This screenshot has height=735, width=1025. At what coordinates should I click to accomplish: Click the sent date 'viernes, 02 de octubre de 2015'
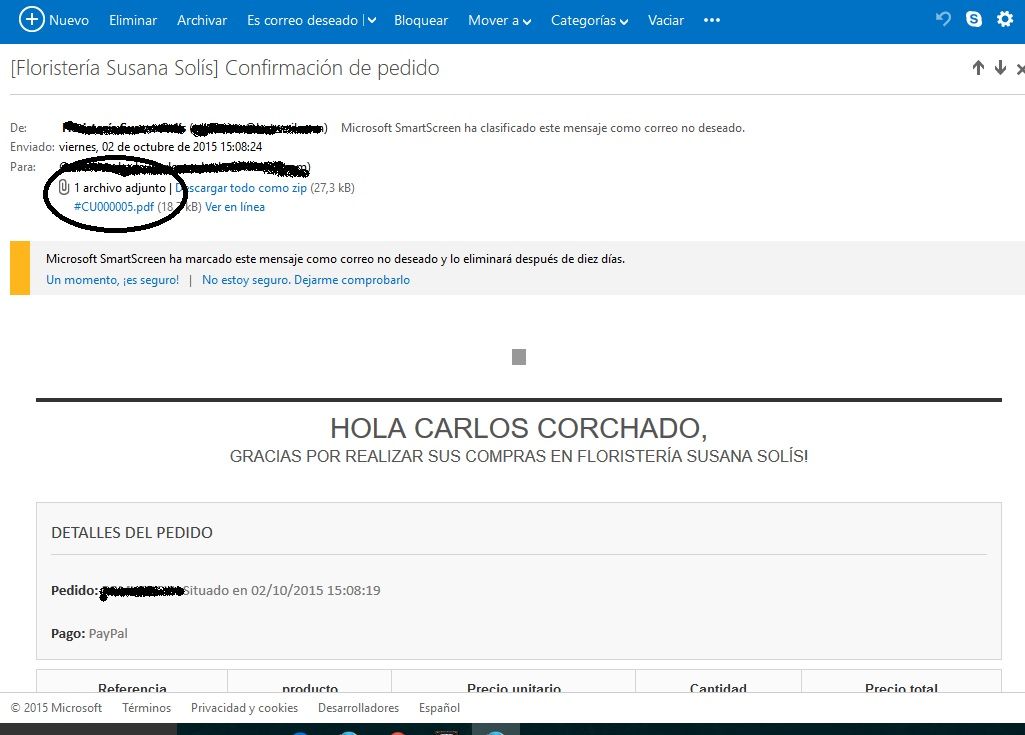tap(160, 146)
